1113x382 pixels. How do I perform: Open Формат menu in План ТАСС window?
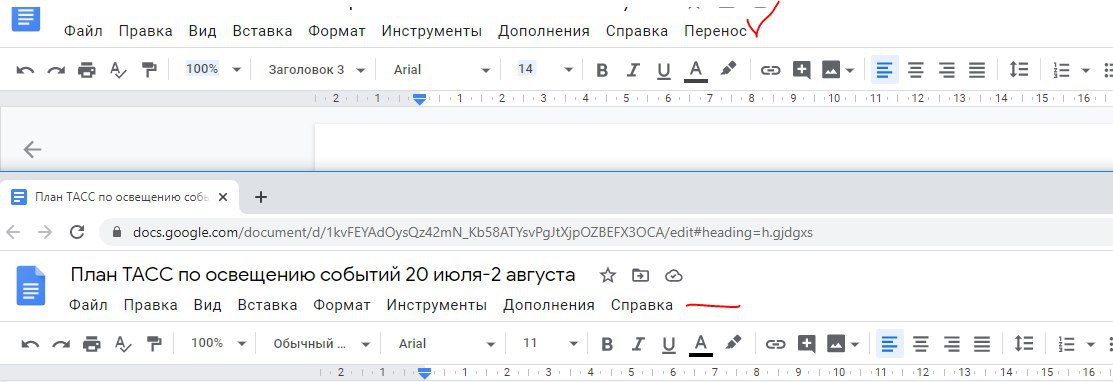coord(341,305)
